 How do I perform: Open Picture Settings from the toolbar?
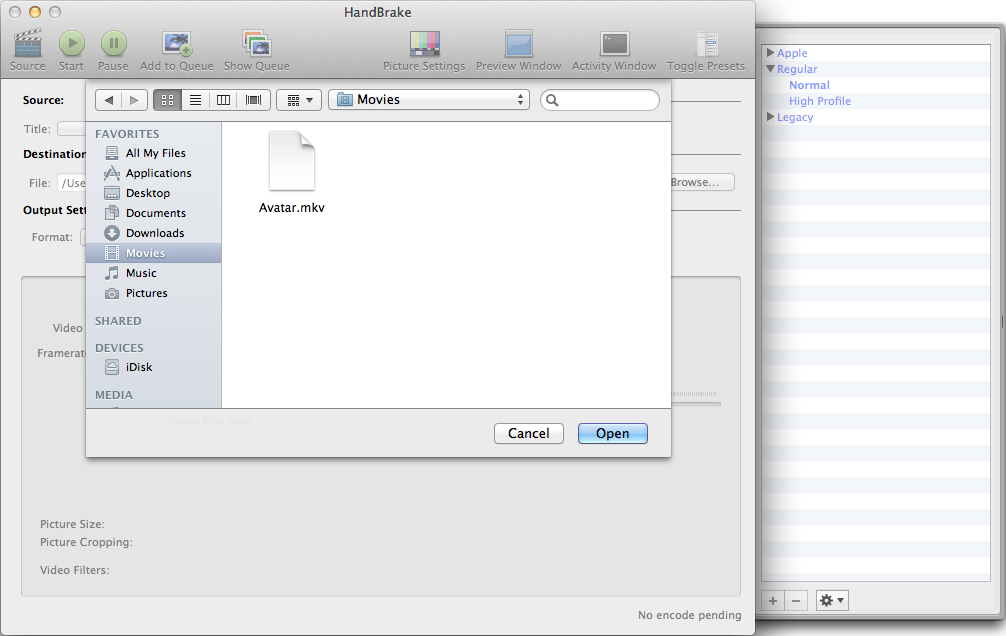point(424,45)
